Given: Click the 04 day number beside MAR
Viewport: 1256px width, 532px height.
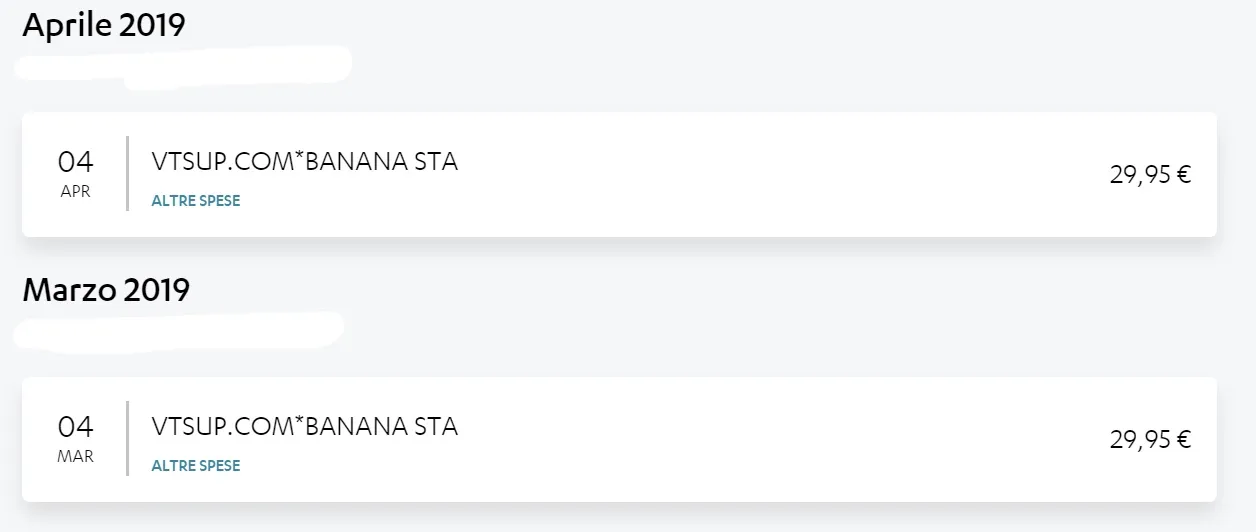Looking at the screenshot, I should click(75, 427).
